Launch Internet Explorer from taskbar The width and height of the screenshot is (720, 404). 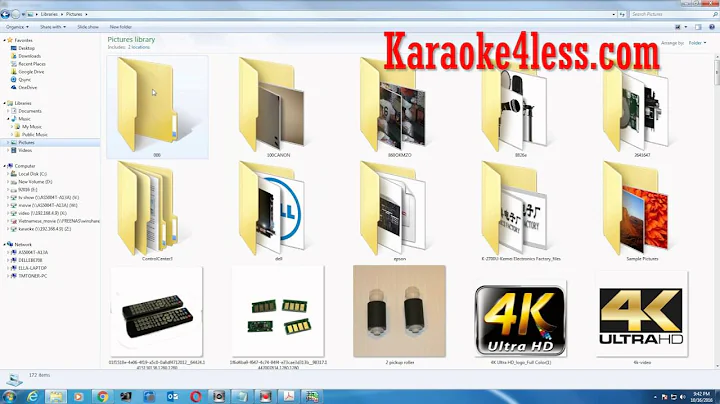tap(33, 396)
